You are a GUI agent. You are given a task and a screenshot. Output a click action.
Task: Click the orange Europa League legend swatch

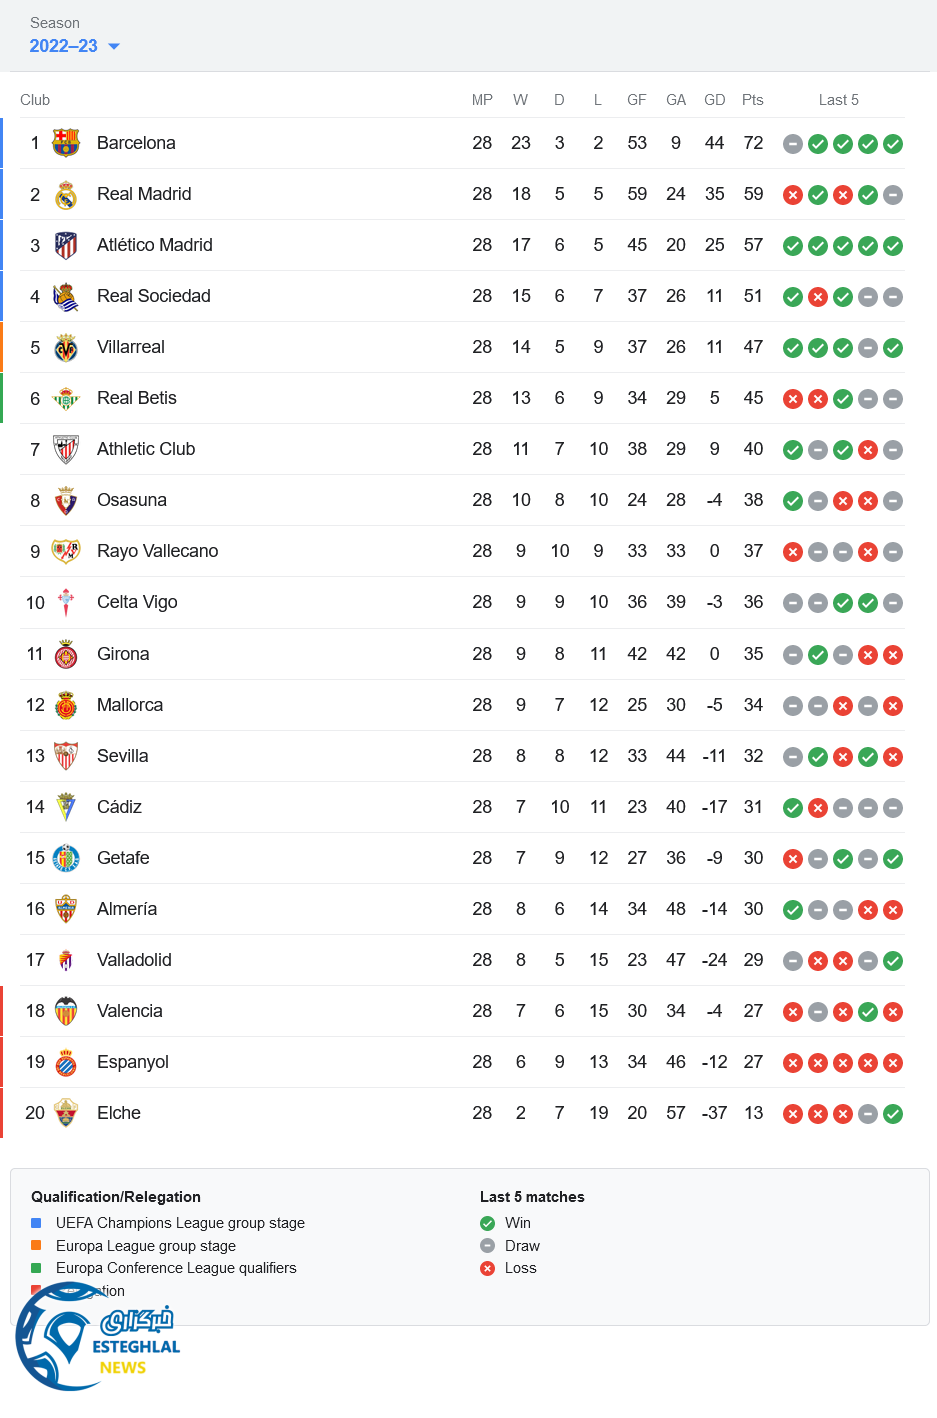[x=36, y=1246]
